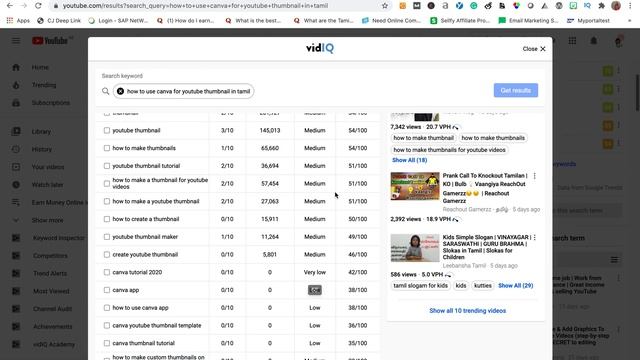Open more bookmarks overflow chevron
The width and height of the screenshot is (640, 360).
(x=629, y=20)
